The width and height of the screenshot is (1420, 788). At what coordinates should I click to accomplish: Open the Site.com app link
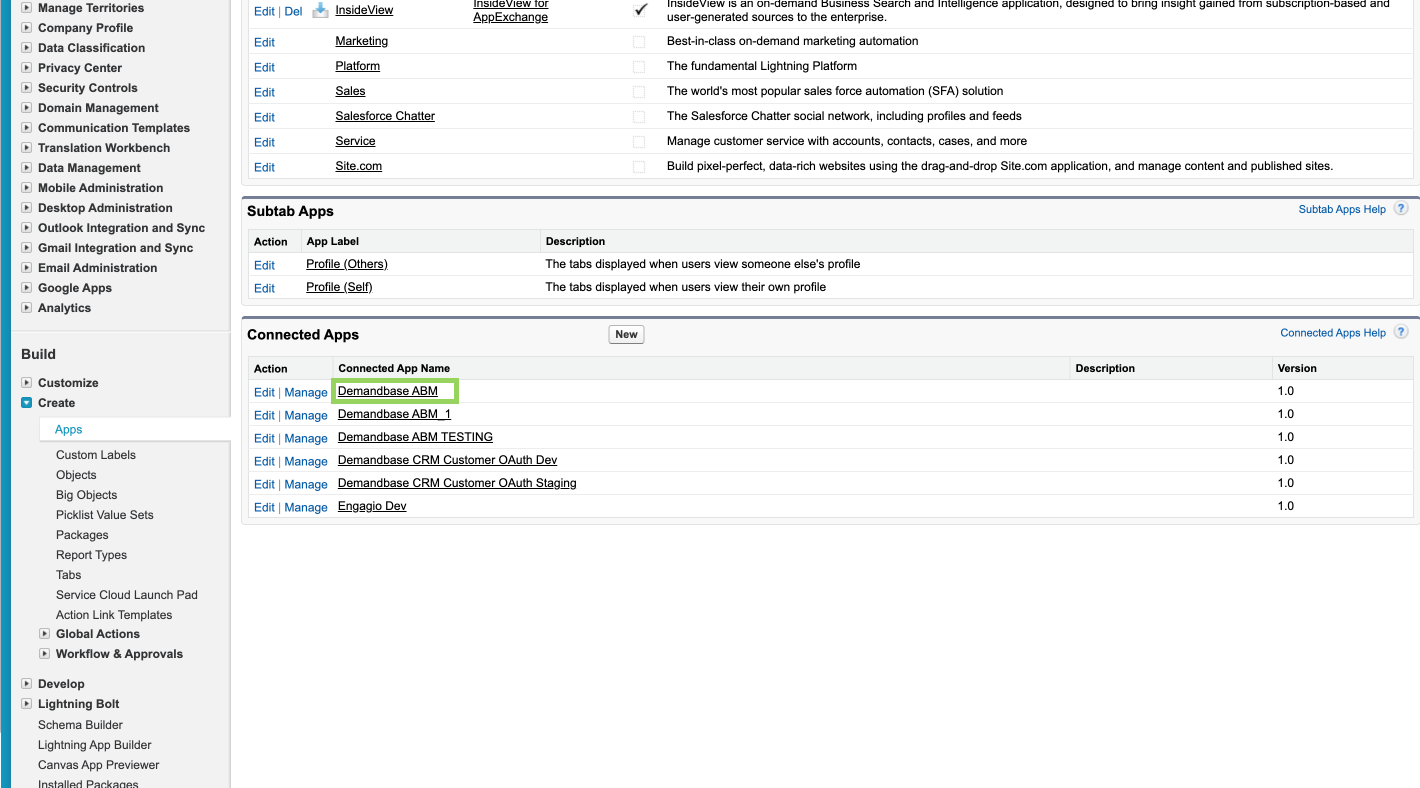[x=358, y=166]
